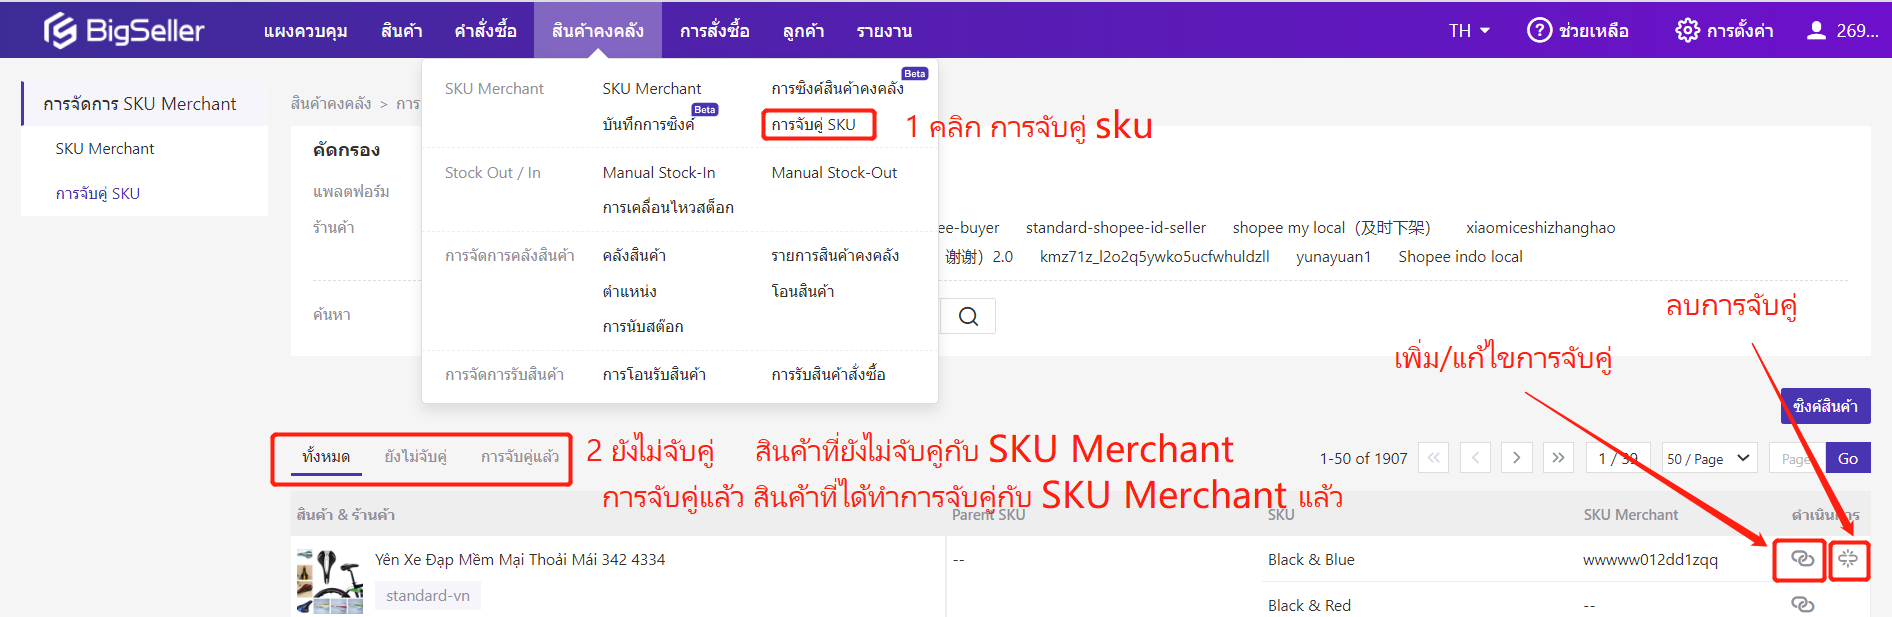Click สินค้าคงคลัง breadcrumb link
The height and width of the screenshot is (617, 1892).
[331, 103]
